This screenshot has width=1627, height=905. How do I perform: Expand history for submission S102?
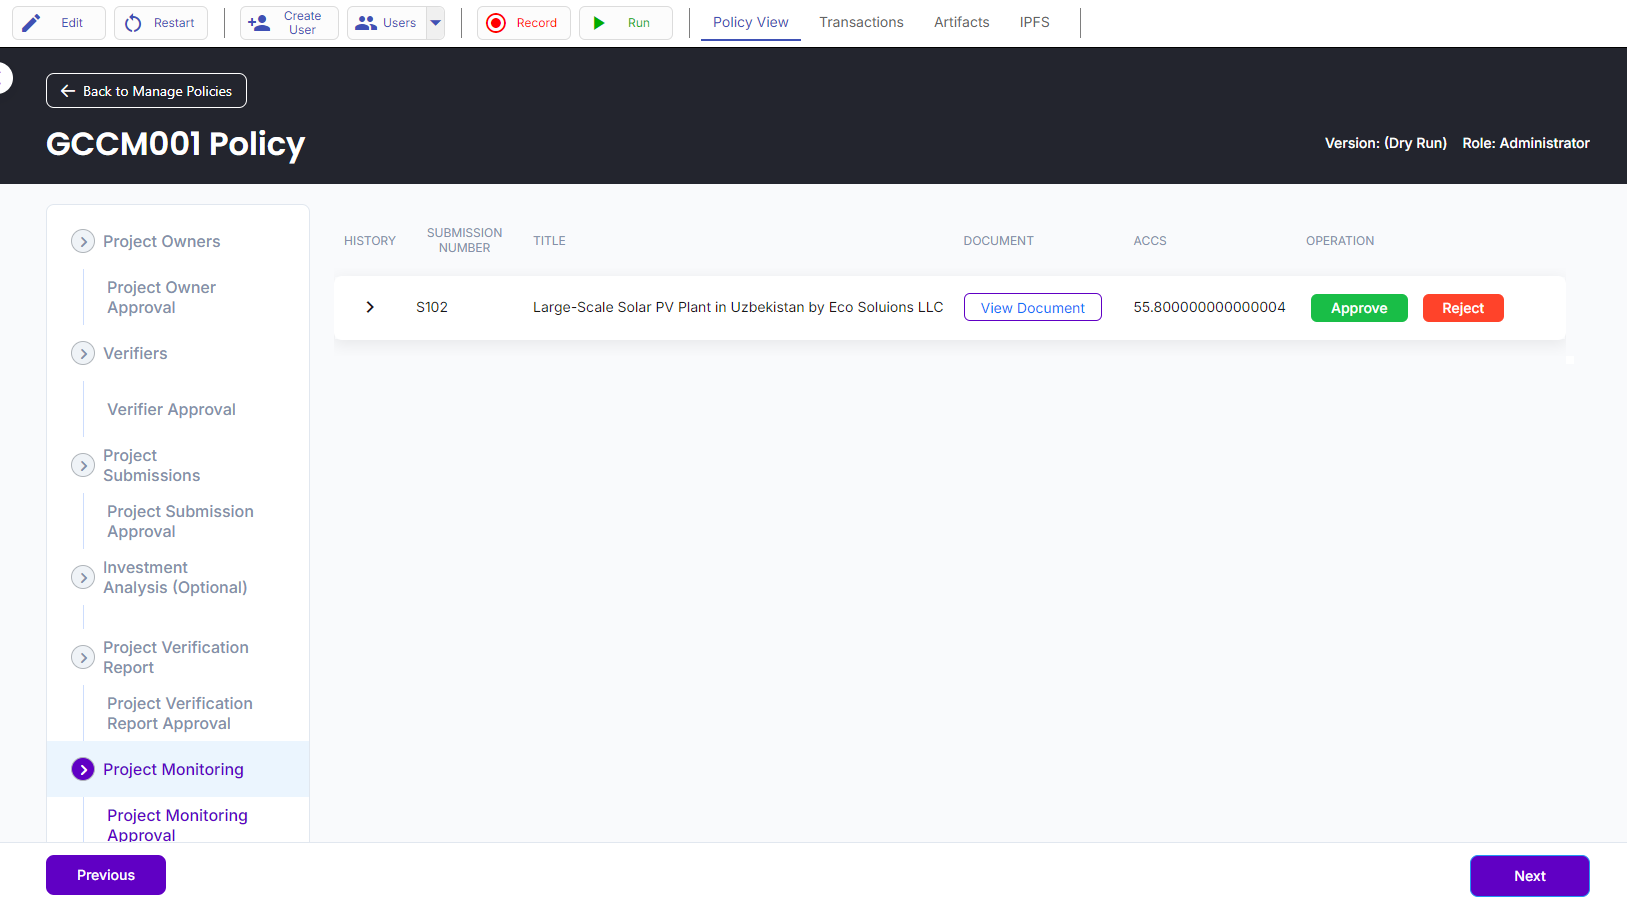[x=370, y=307]
